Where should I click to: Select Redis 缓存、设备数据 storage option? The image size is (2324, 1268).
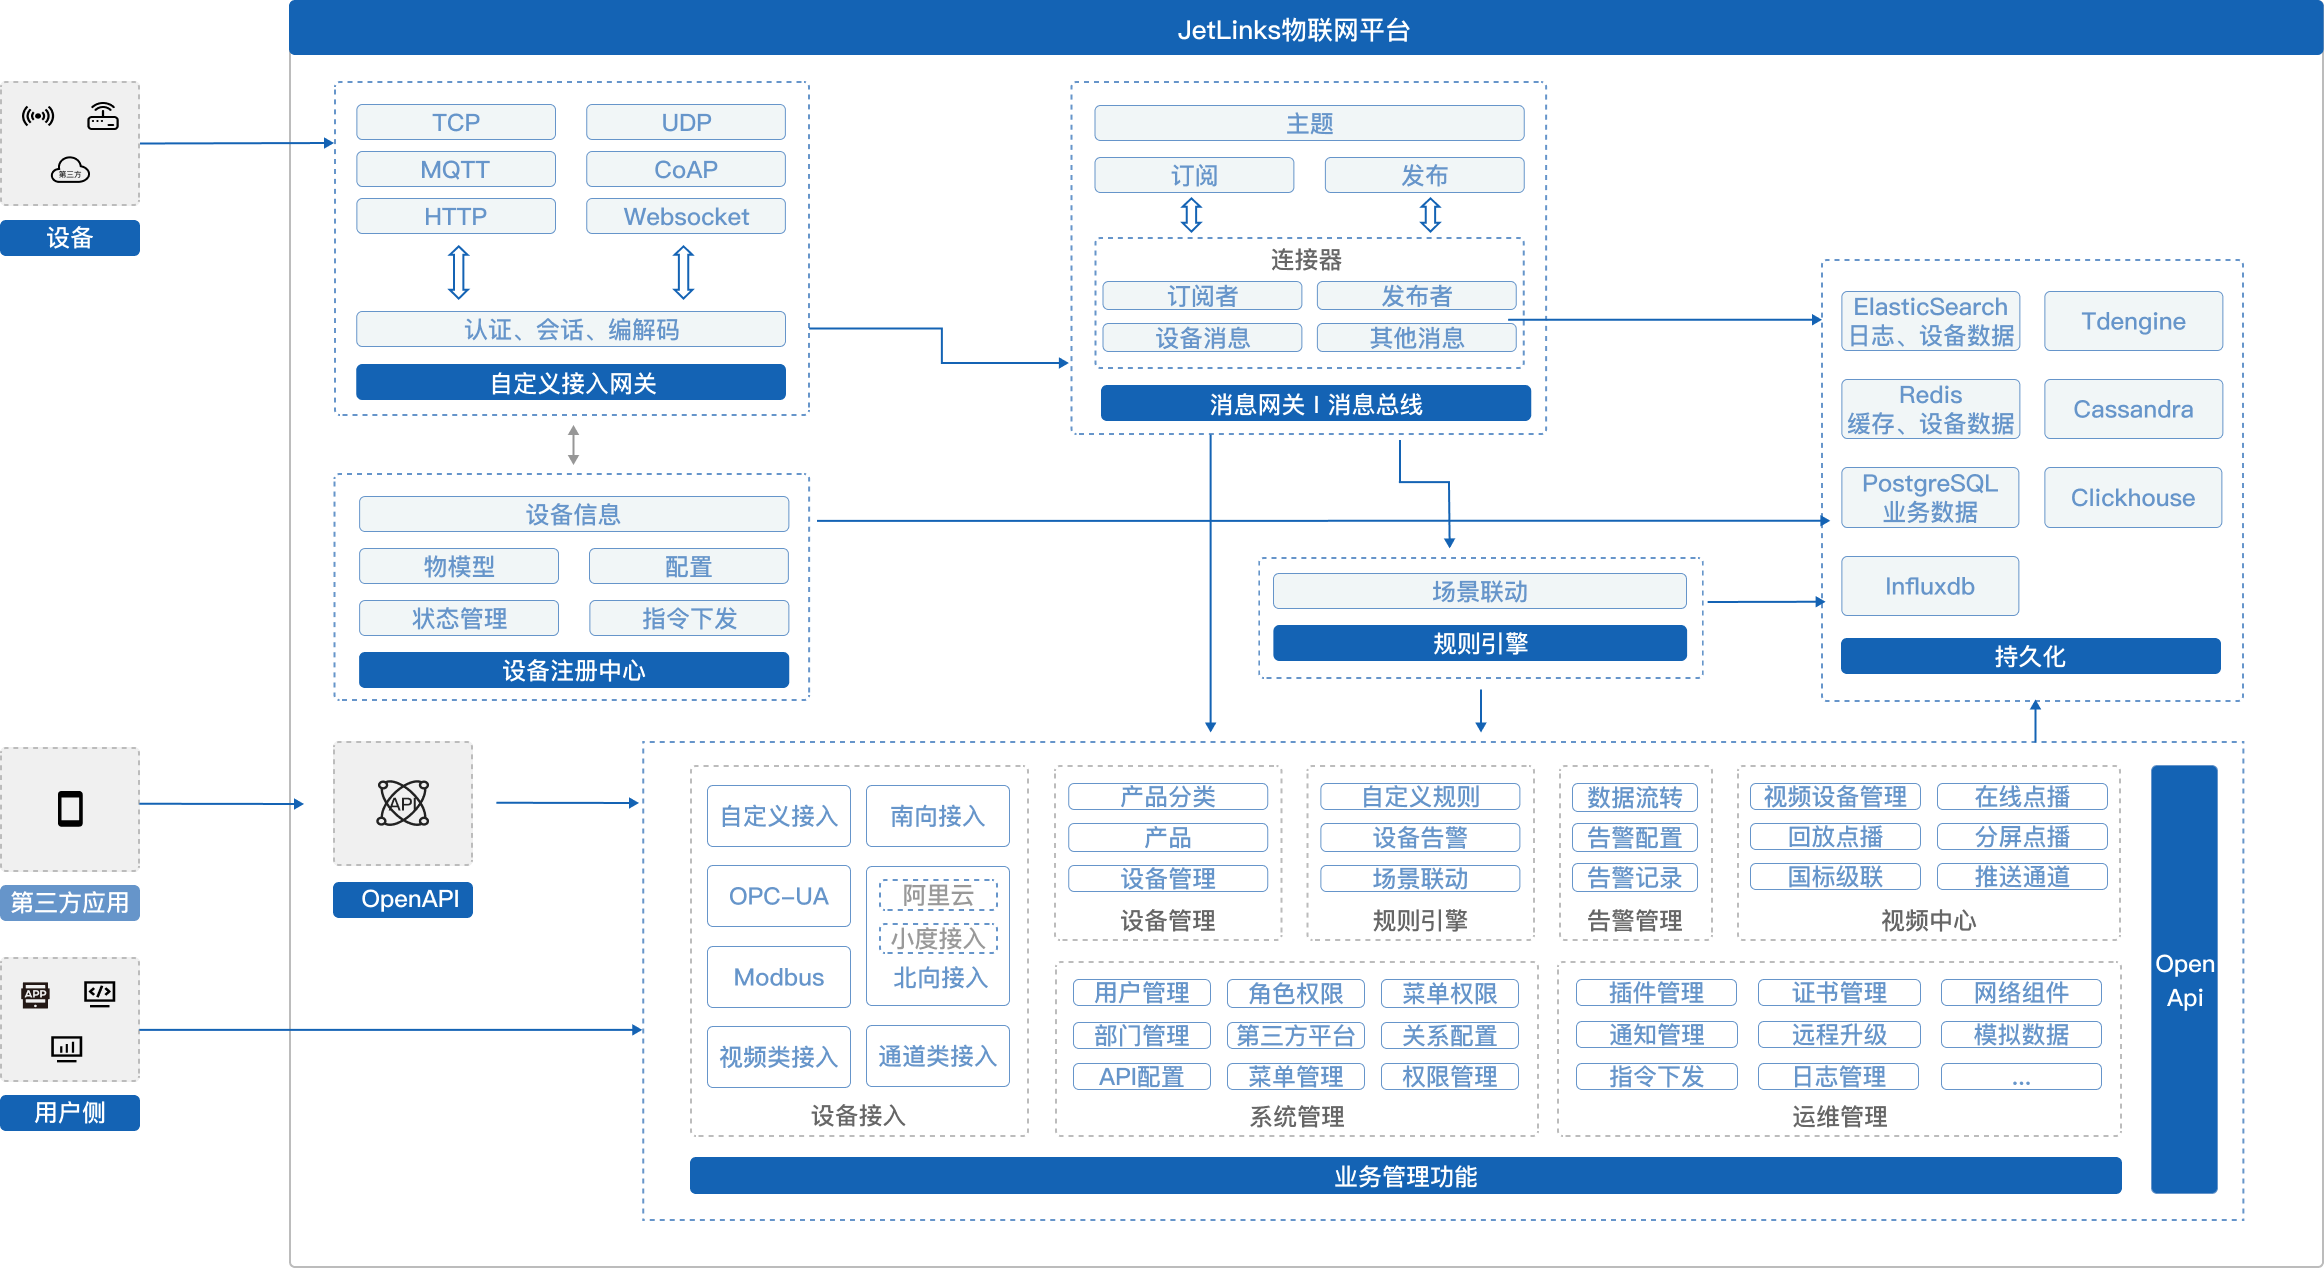(1931, 408)
